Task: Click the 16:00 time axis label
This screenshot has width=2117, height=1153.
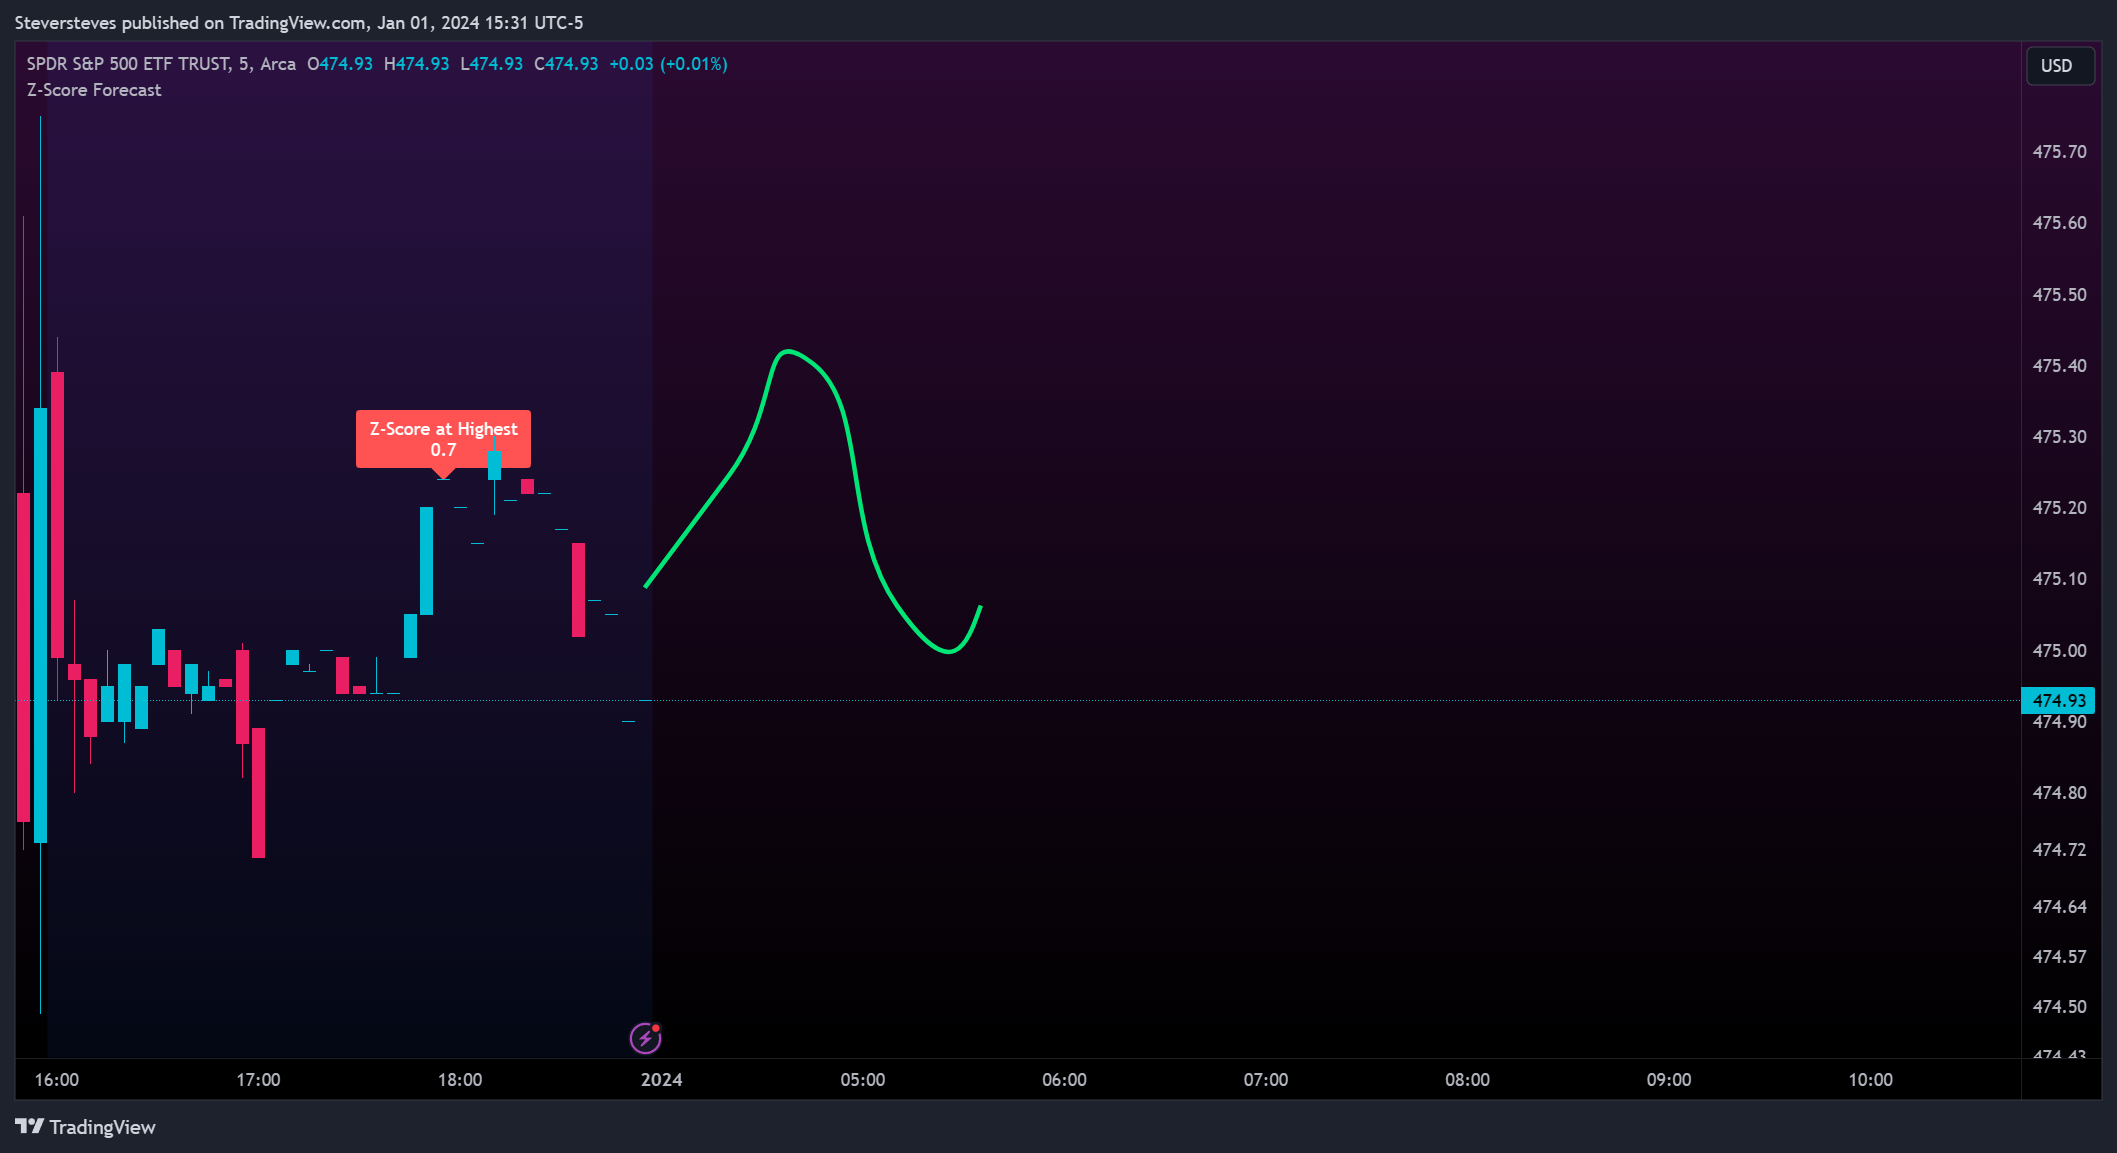Action: (57, 1080)
